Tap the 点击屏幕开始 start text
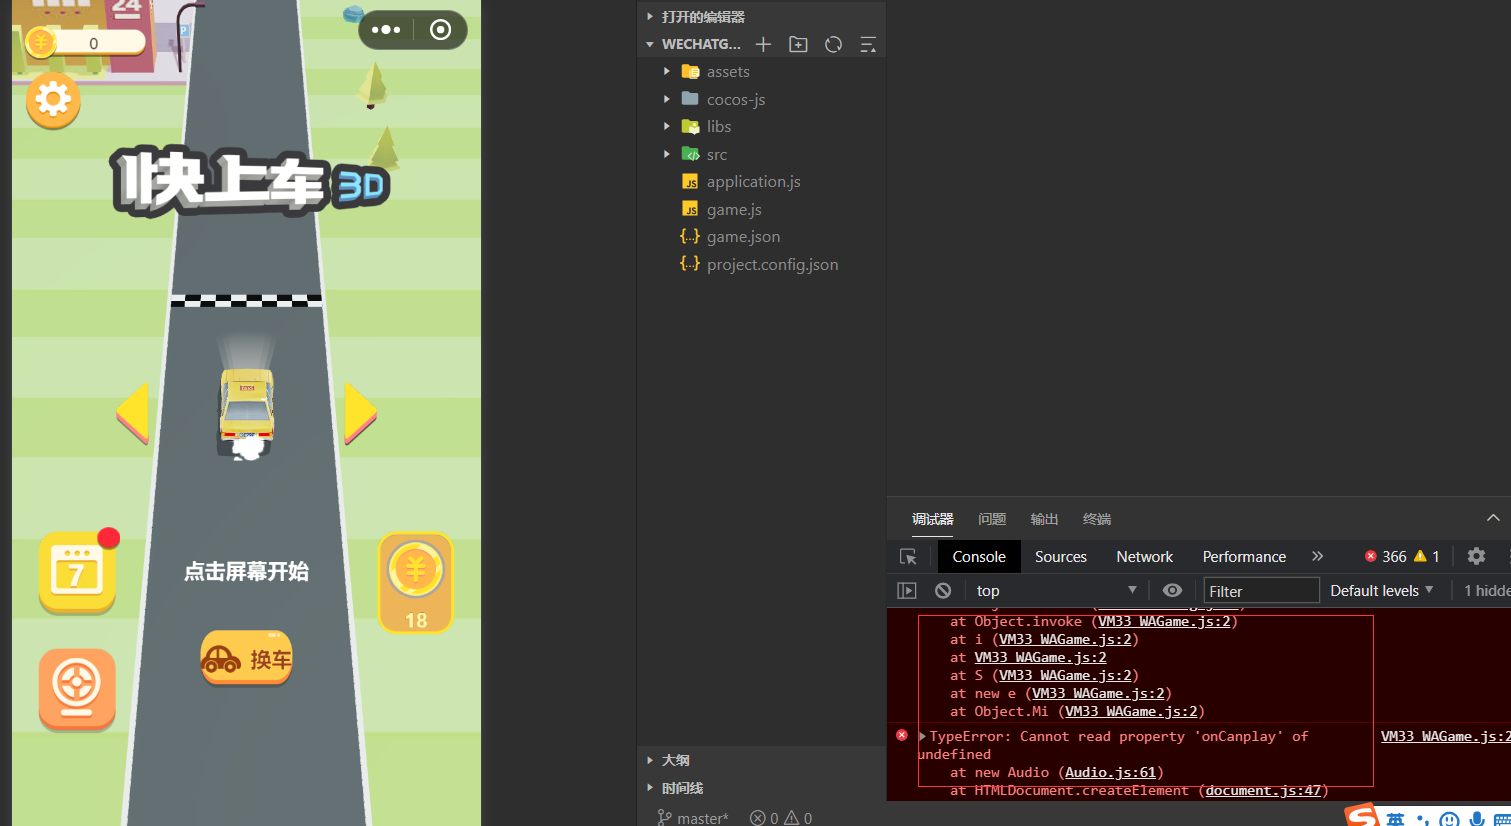Viewport: 1511px width, 826px height. pos(246,571)
